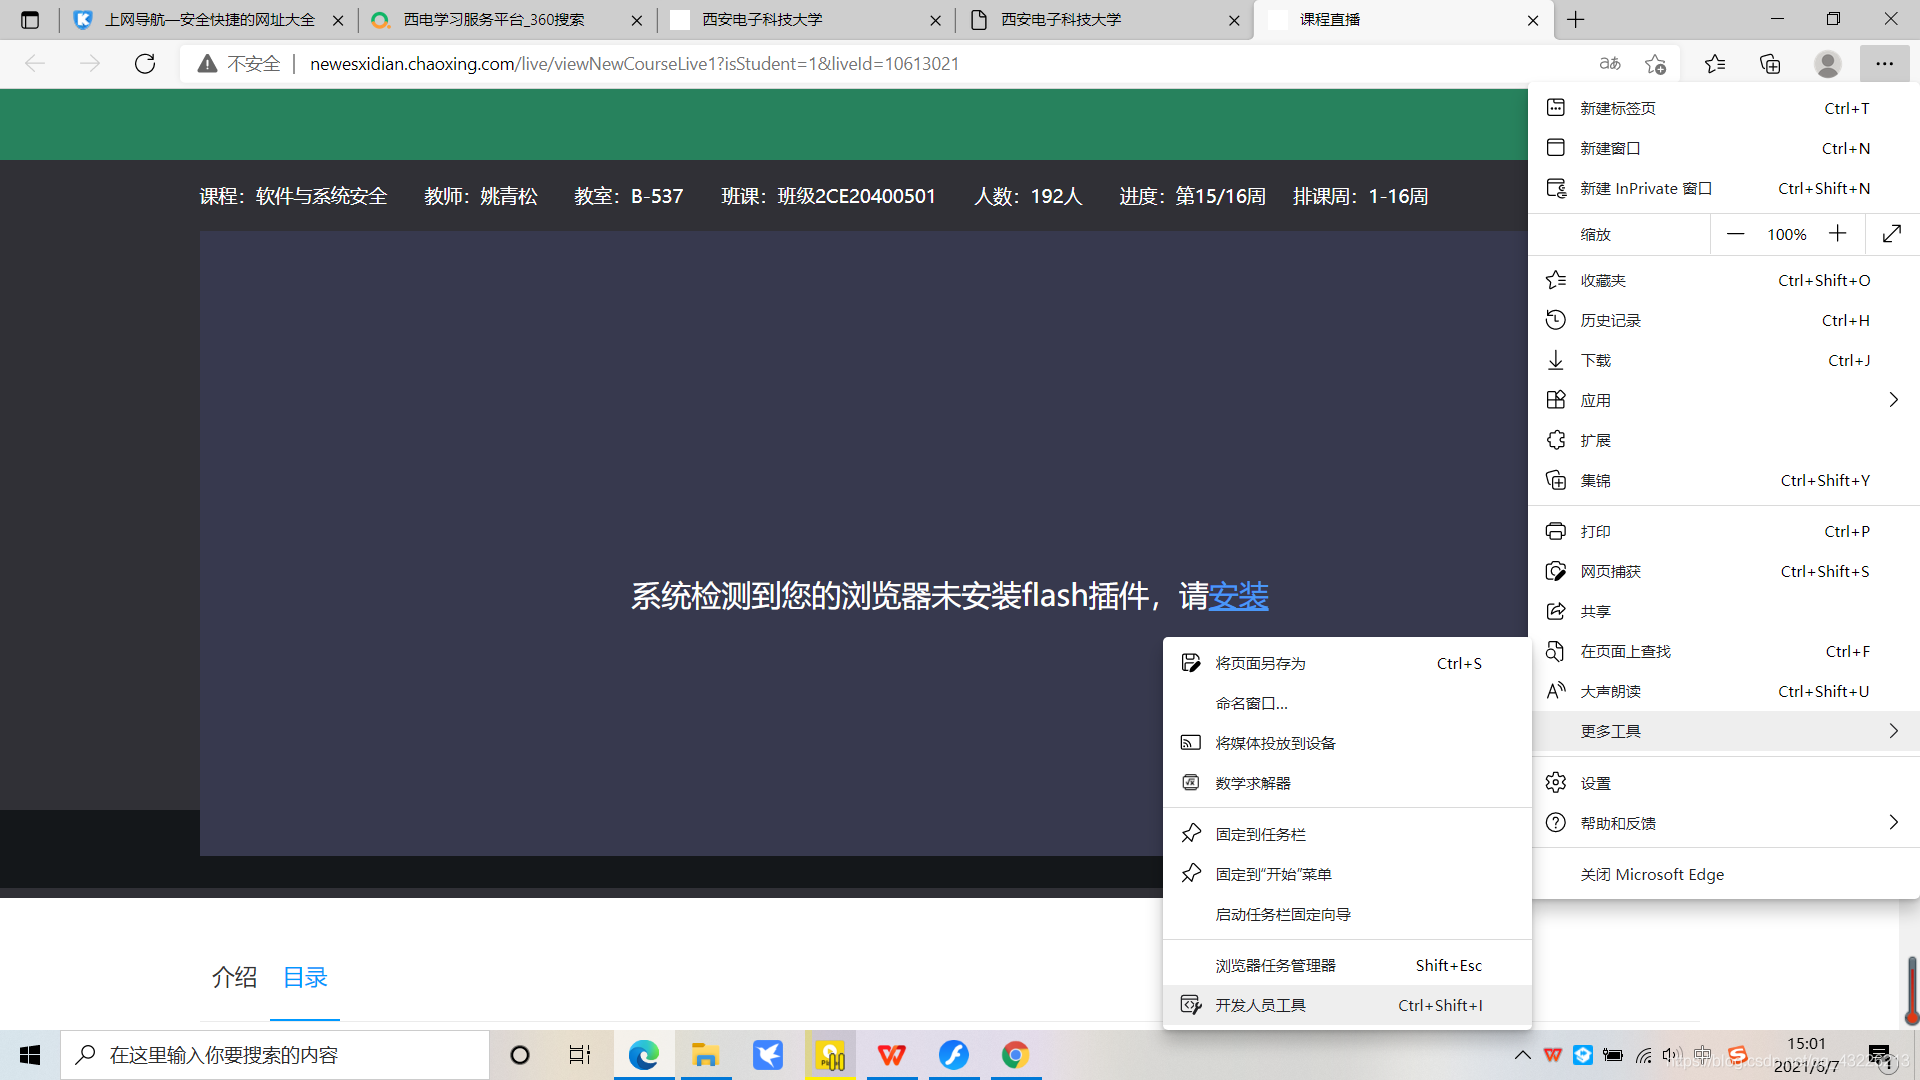
Task: Open Chrome from the Windows taskbar
Action: click(1015, 1055)
